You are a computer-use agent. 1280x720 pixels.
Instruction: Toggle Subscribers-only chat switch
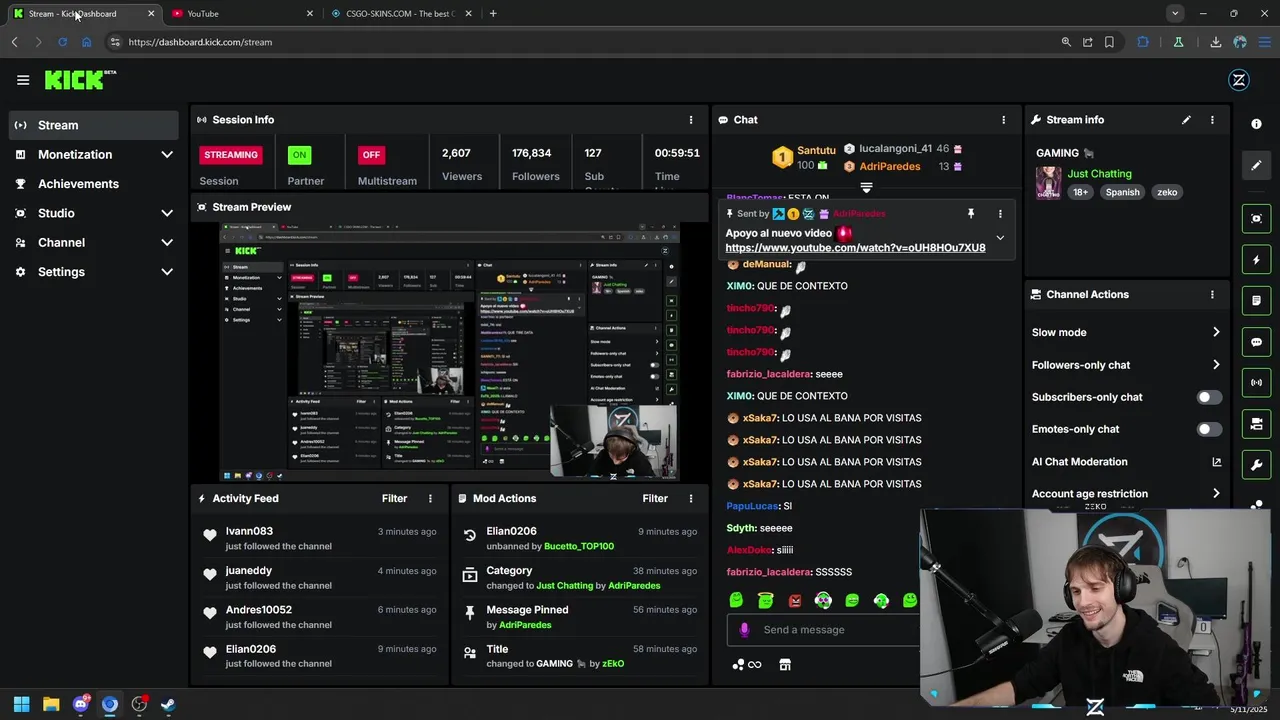click(x=1209, y=397)
